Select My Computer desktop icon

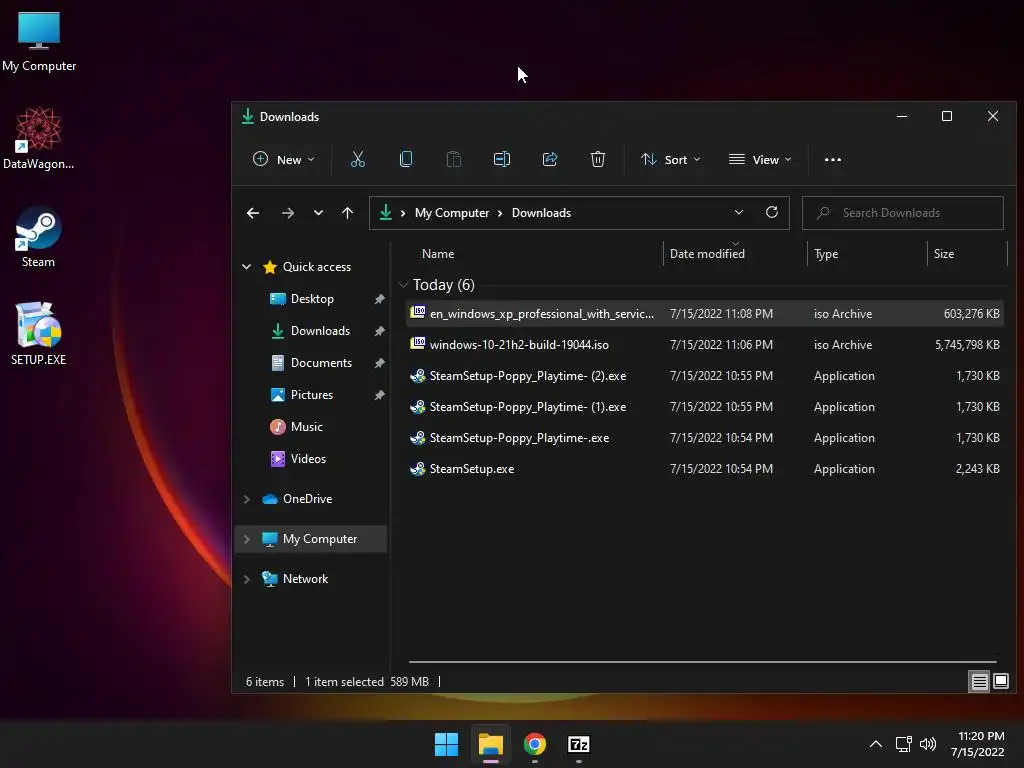(x=39, y=42)
